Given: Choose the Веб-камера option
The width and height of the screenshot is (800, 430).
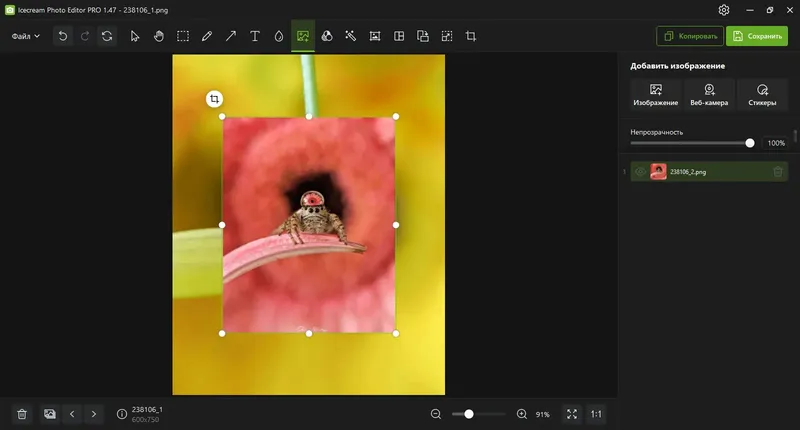Looking at the screenshot, I should point(709,95).
